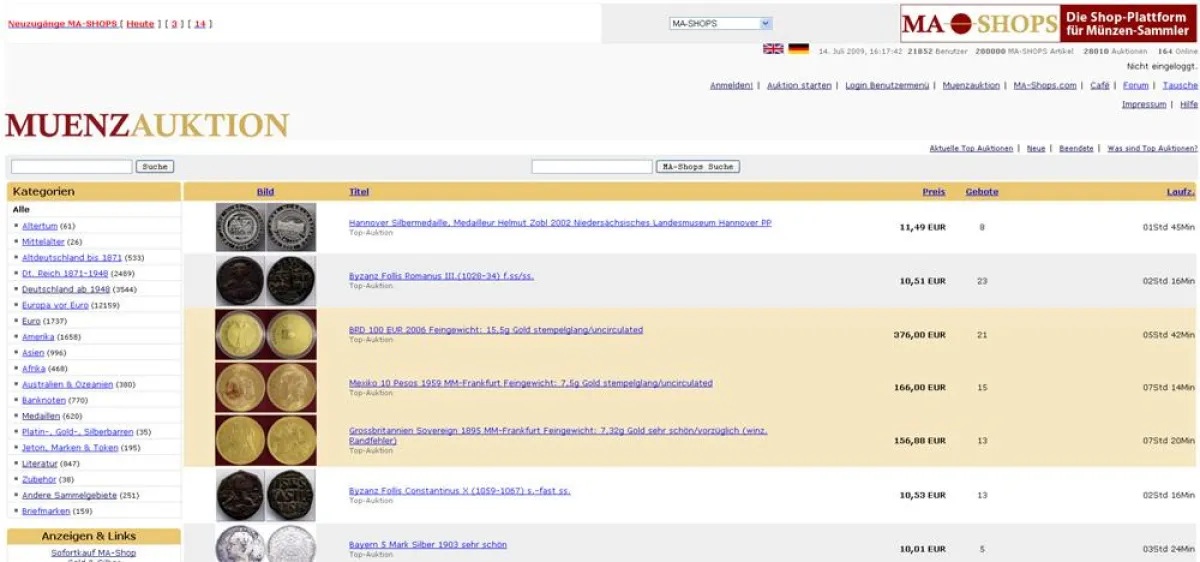Sort auctions by Laufz. column
The width and height of the screenshot is (1200, 562).
click(x=1181, y=192)
